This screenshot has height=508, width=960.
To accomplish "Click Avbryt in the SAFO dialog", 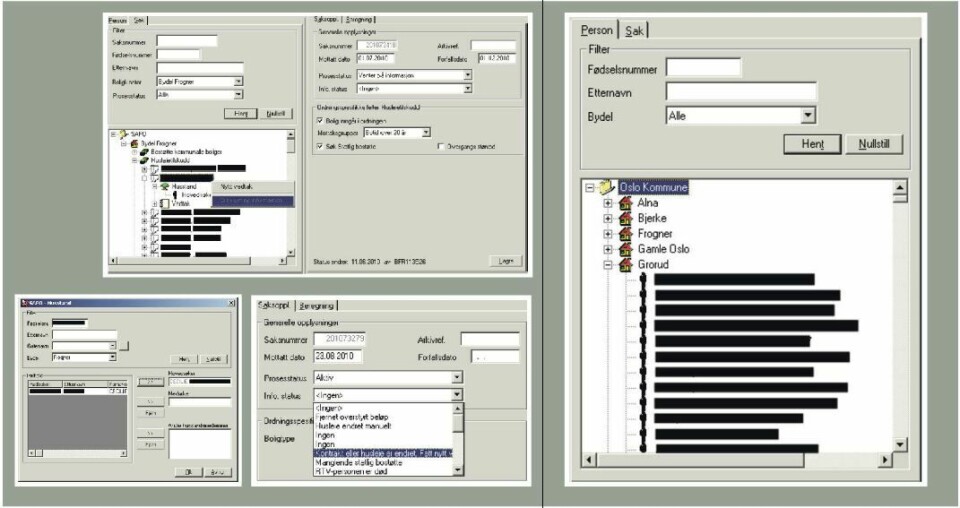I will [x=217, y=472].
